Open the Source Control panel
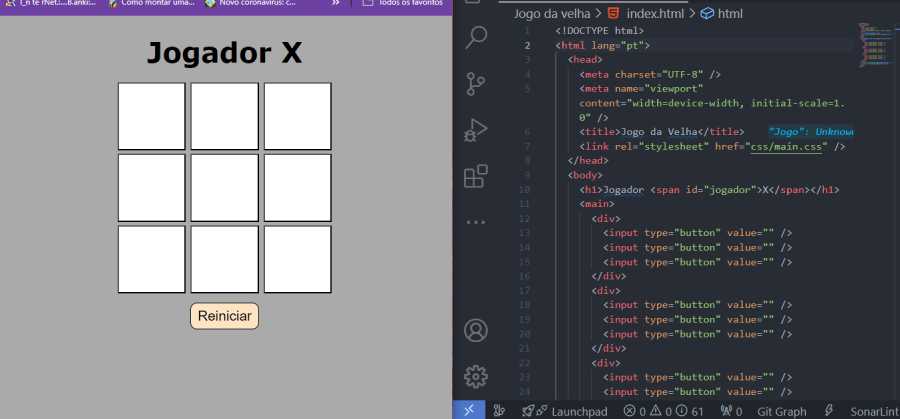The height and width of the screenshot is (419, 900). [x=476, y=84]
